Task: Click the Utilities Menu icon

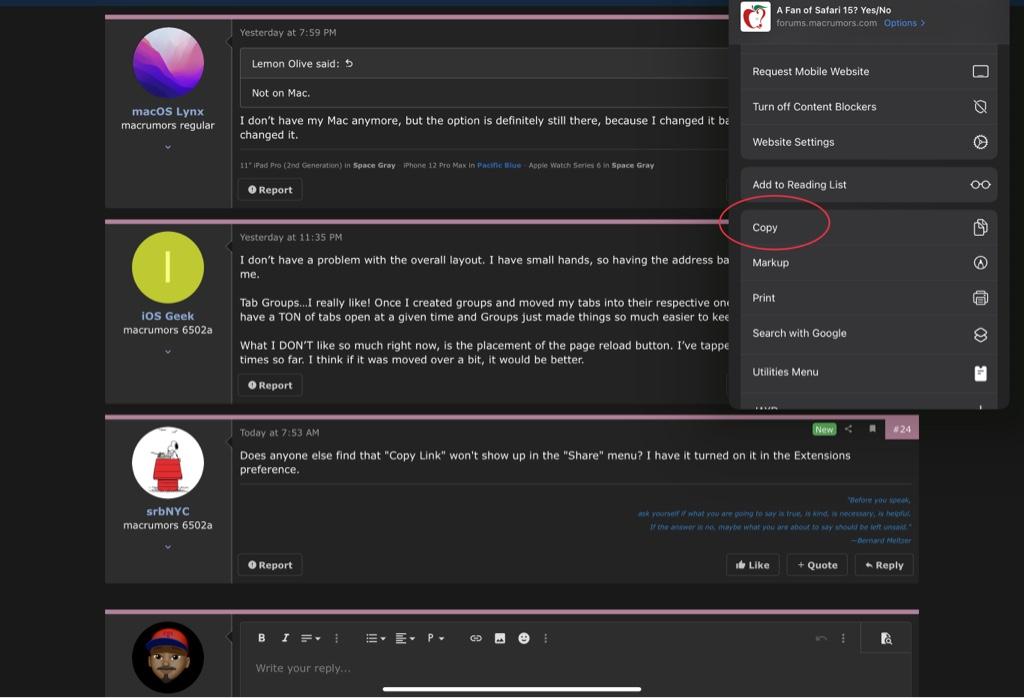Action: coord(980,373)
